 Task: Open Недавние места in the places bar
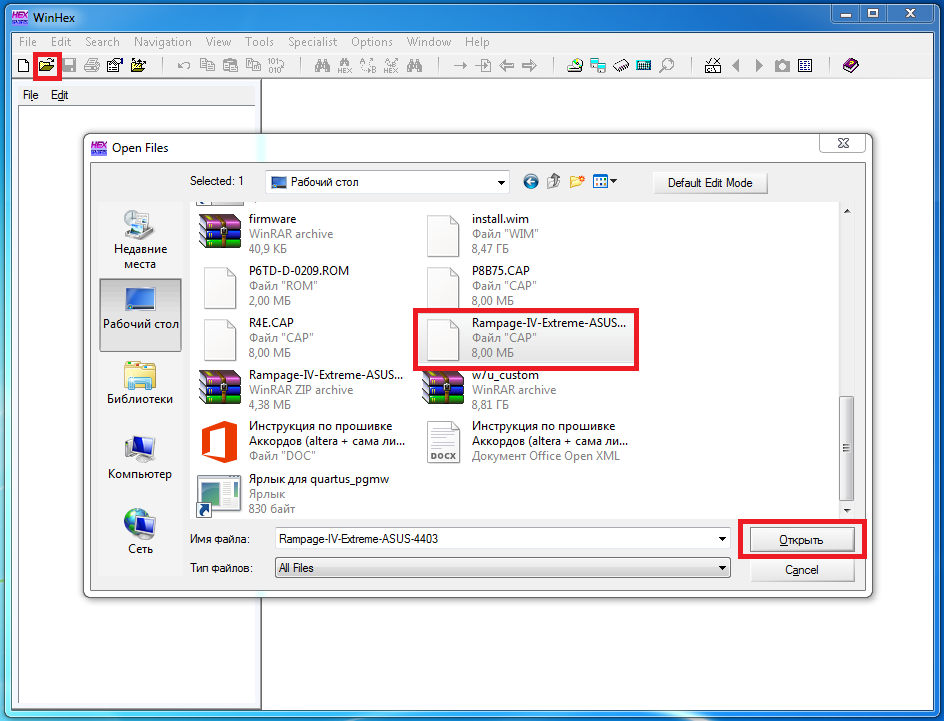(x=140, y=240)
